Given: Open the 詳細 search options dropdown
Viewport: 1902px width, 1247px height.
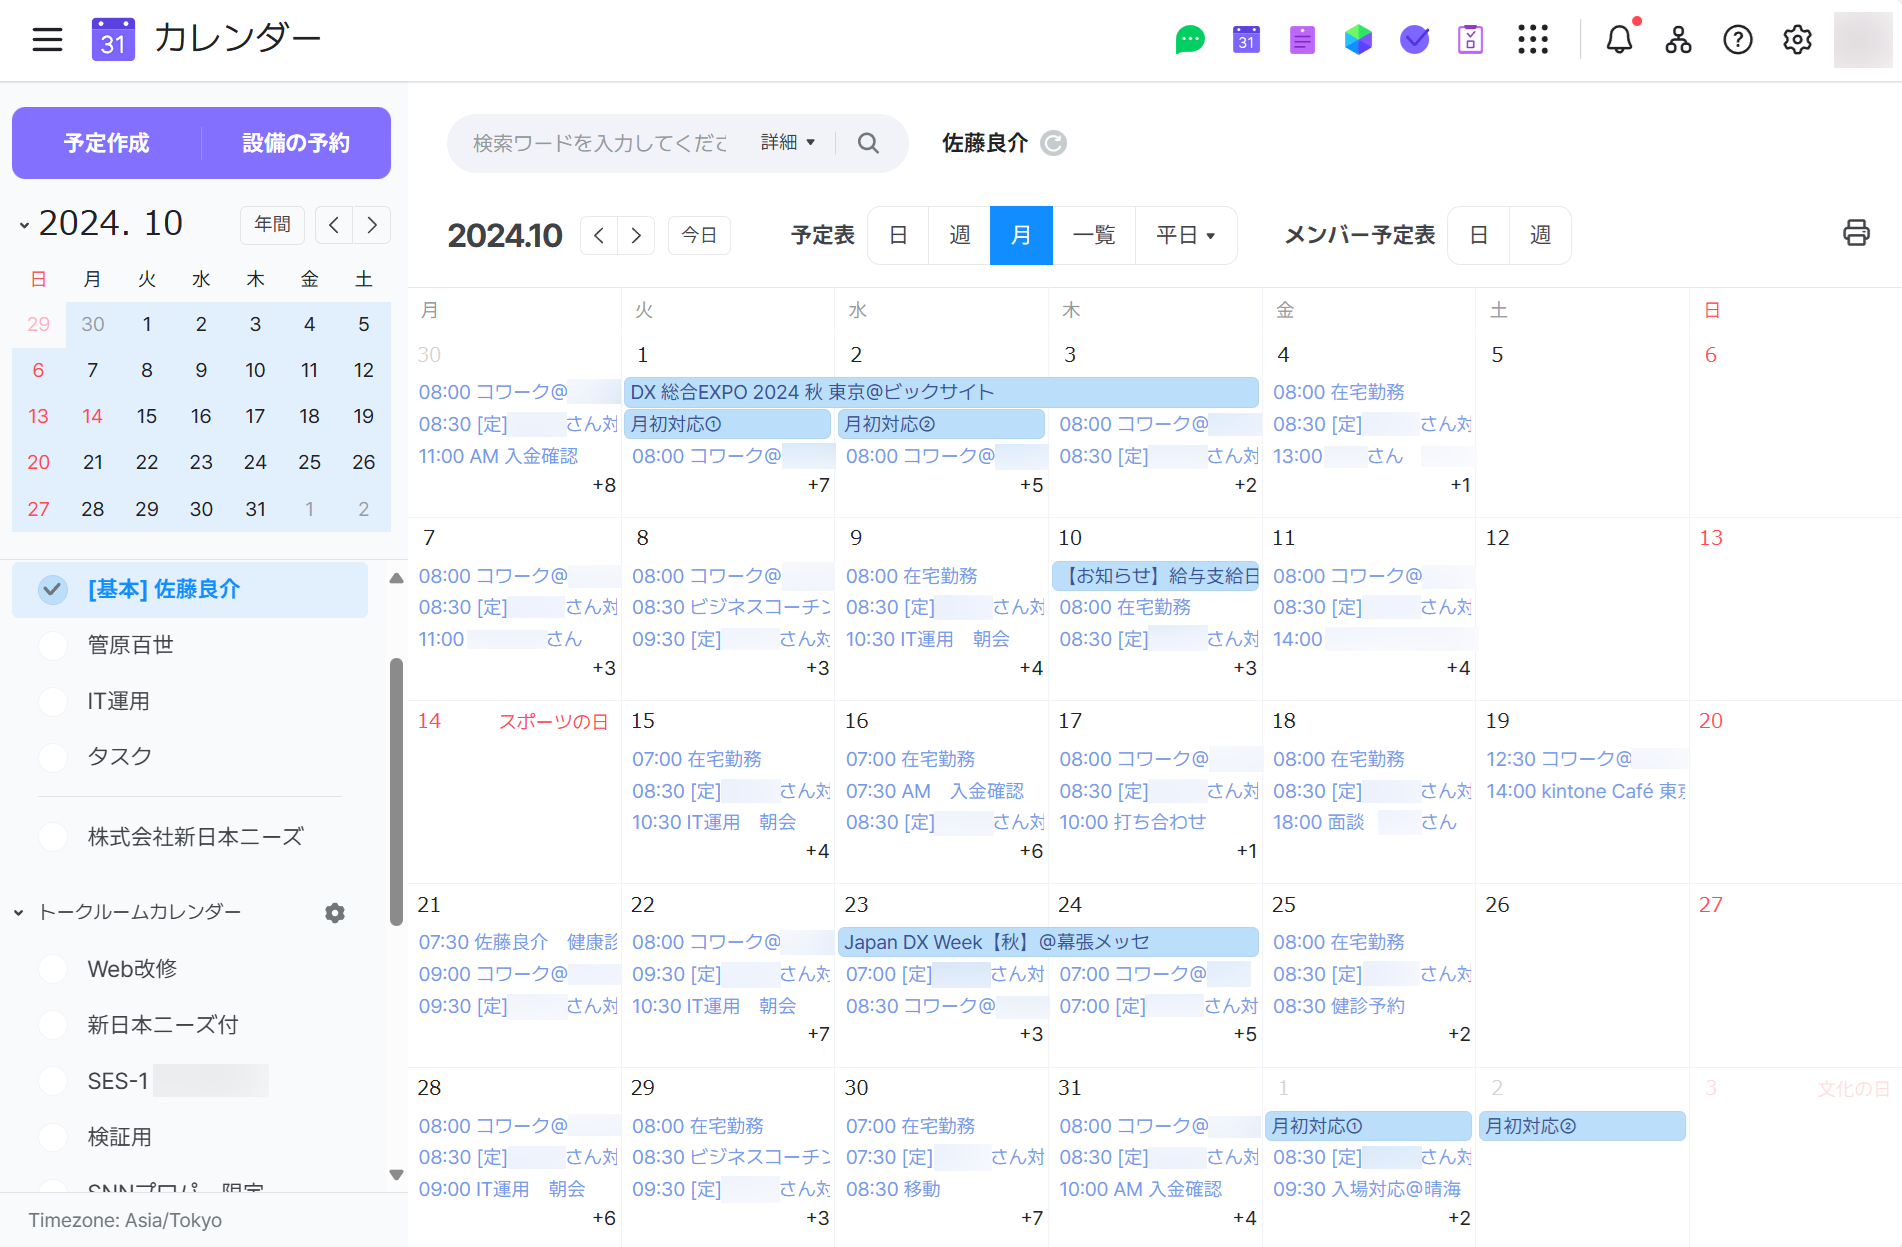Looking at the screenshot, I should coord(788,143).
